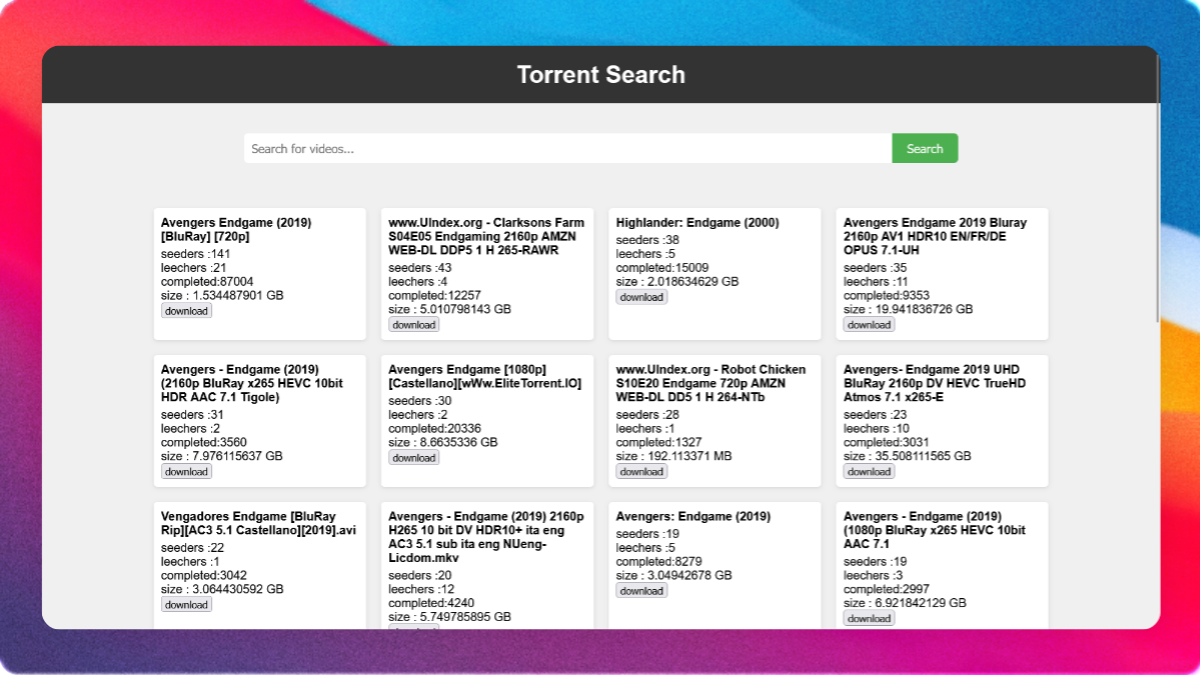Download Clarksons Farm S04E05 Endgaming torrent
The image size is (1200, 675).
[x=414, y=325]
